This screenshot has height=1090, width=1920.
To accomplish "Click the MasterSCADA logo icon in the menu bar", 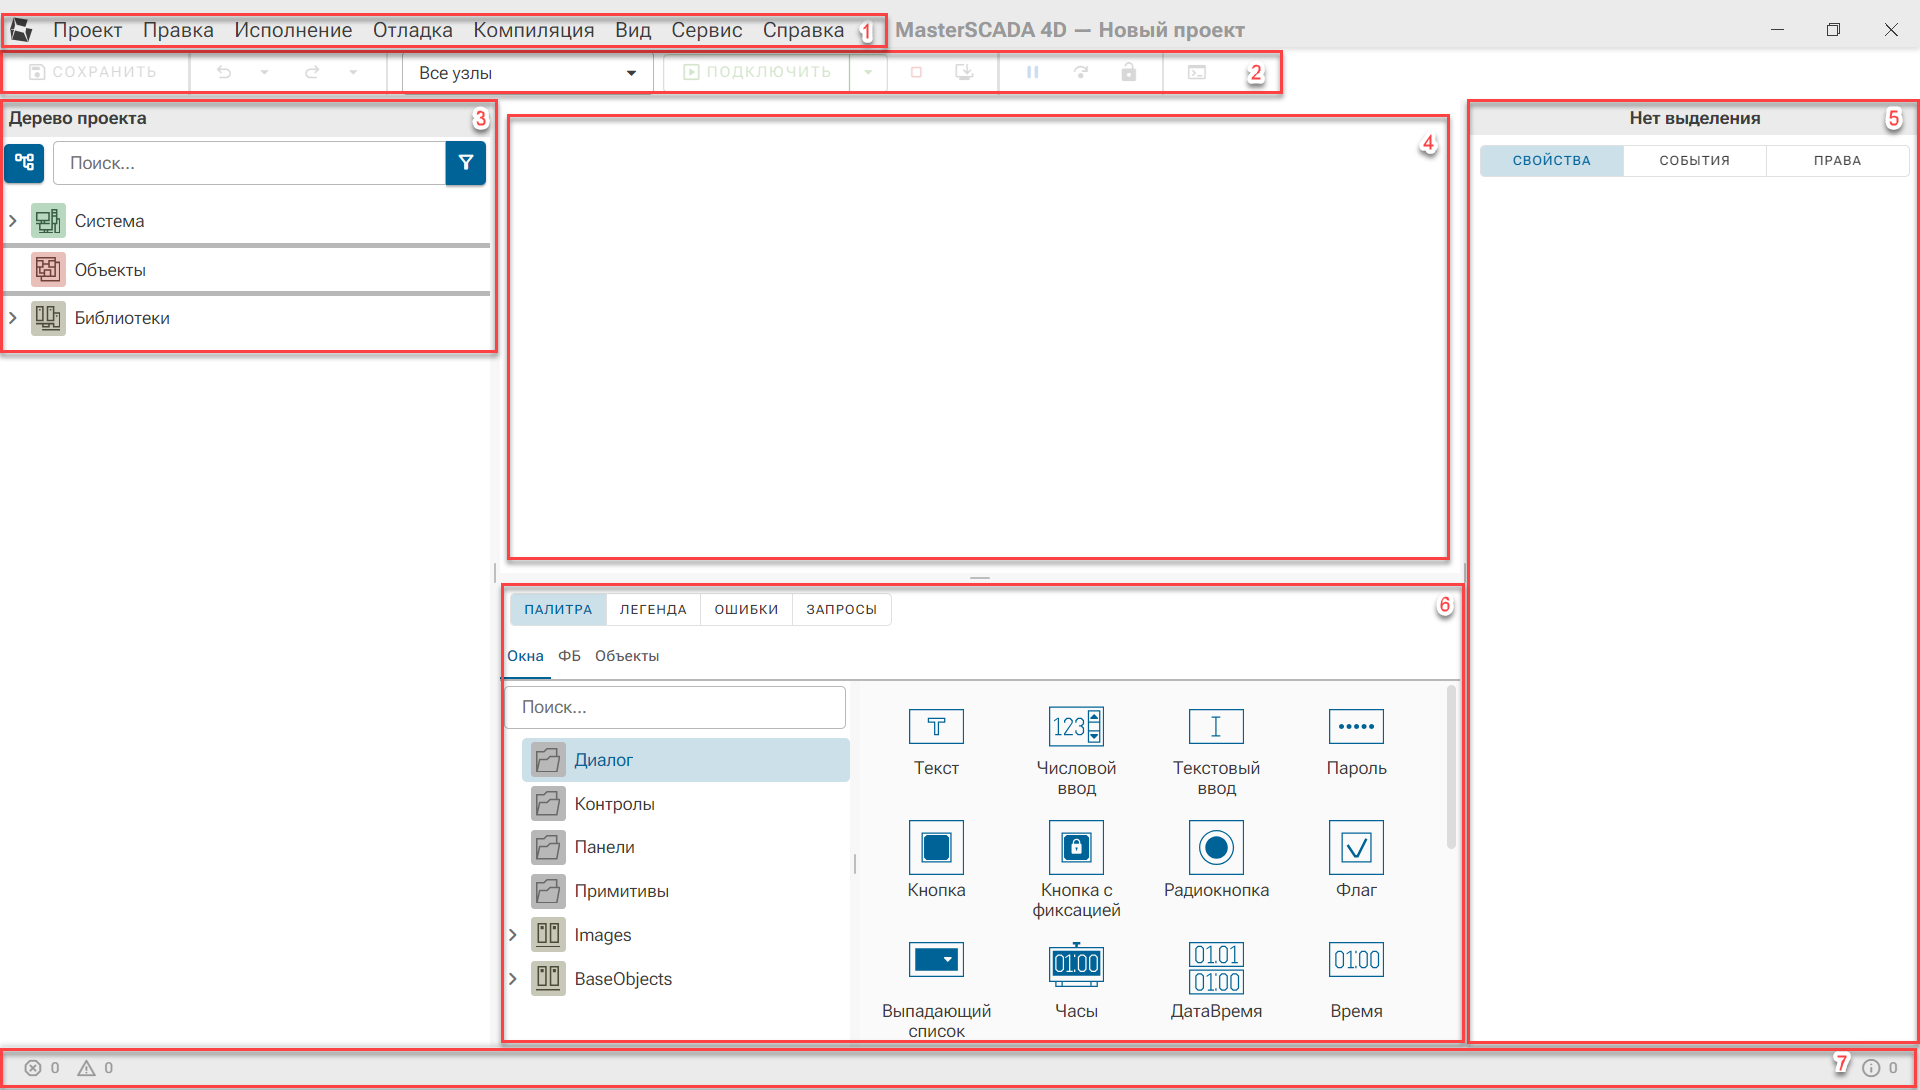I will 21,30.
